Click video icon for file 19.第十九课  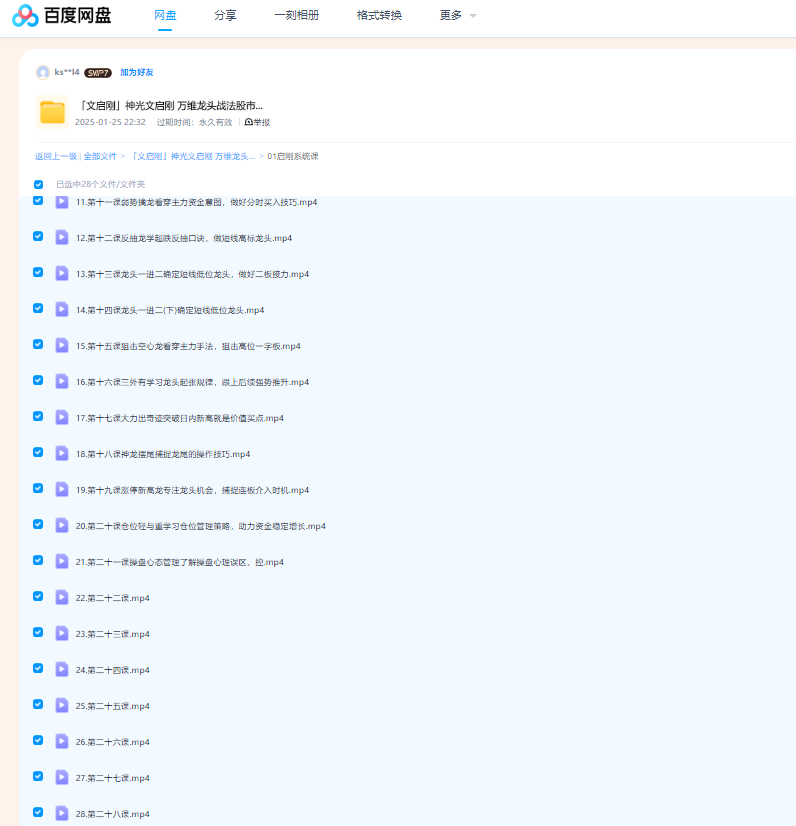[62, 489]
